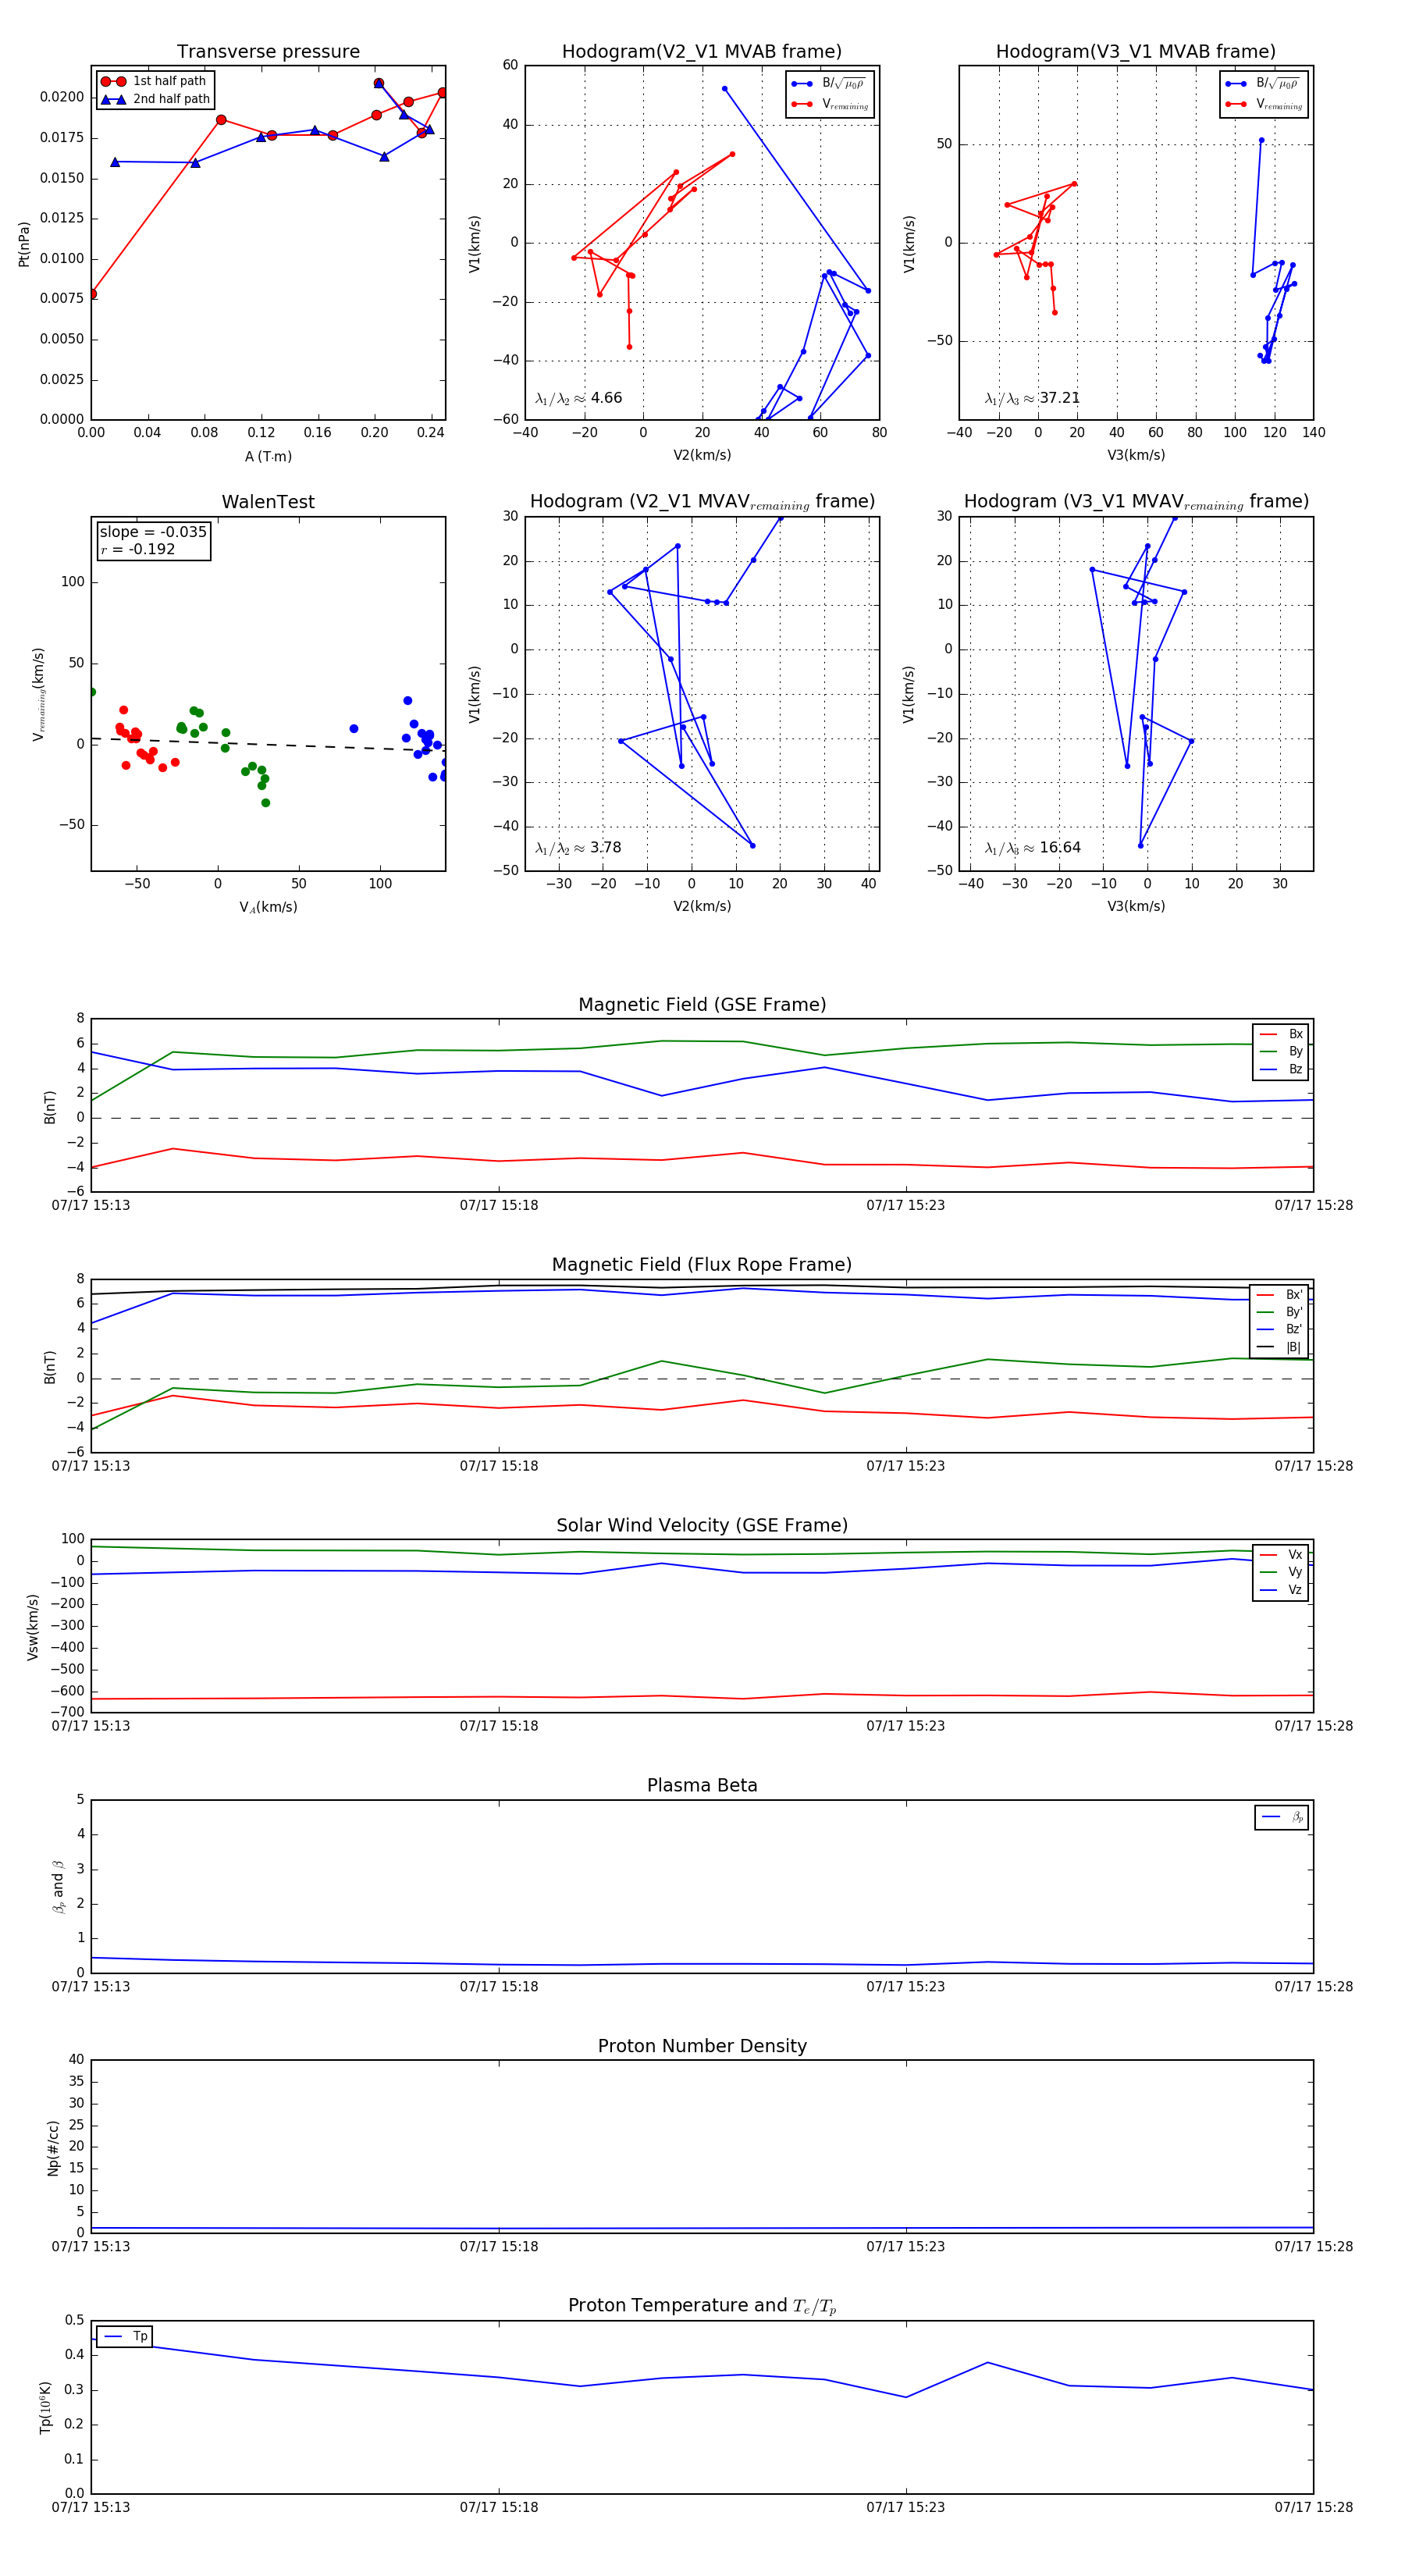Viewport: 1405px width, 2576px height.
Task: Click the 'Tp' legend entry
Action: point(125,2336)
